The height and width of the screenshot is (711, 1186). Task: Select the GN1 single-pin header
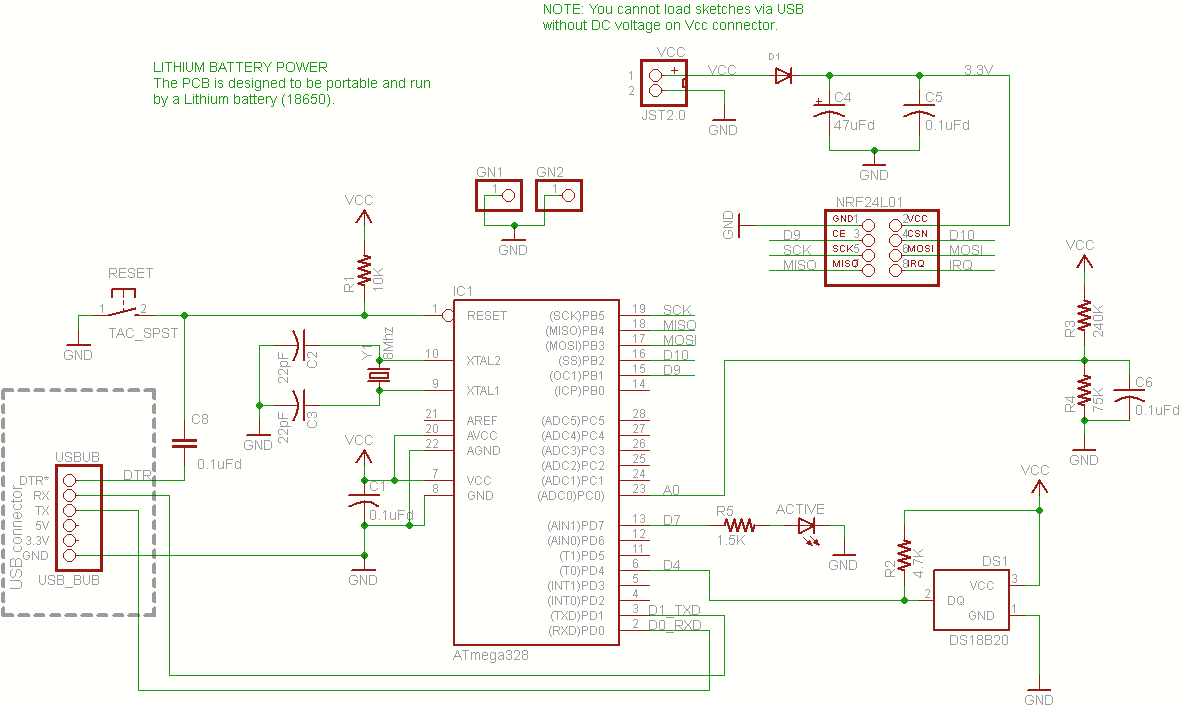pos(497,195)
